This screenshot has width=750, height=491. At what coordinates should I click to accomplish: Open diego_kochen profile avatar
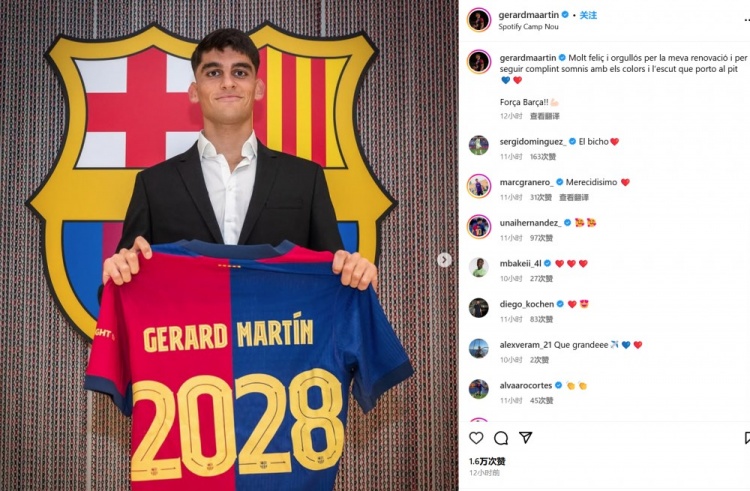479,308
